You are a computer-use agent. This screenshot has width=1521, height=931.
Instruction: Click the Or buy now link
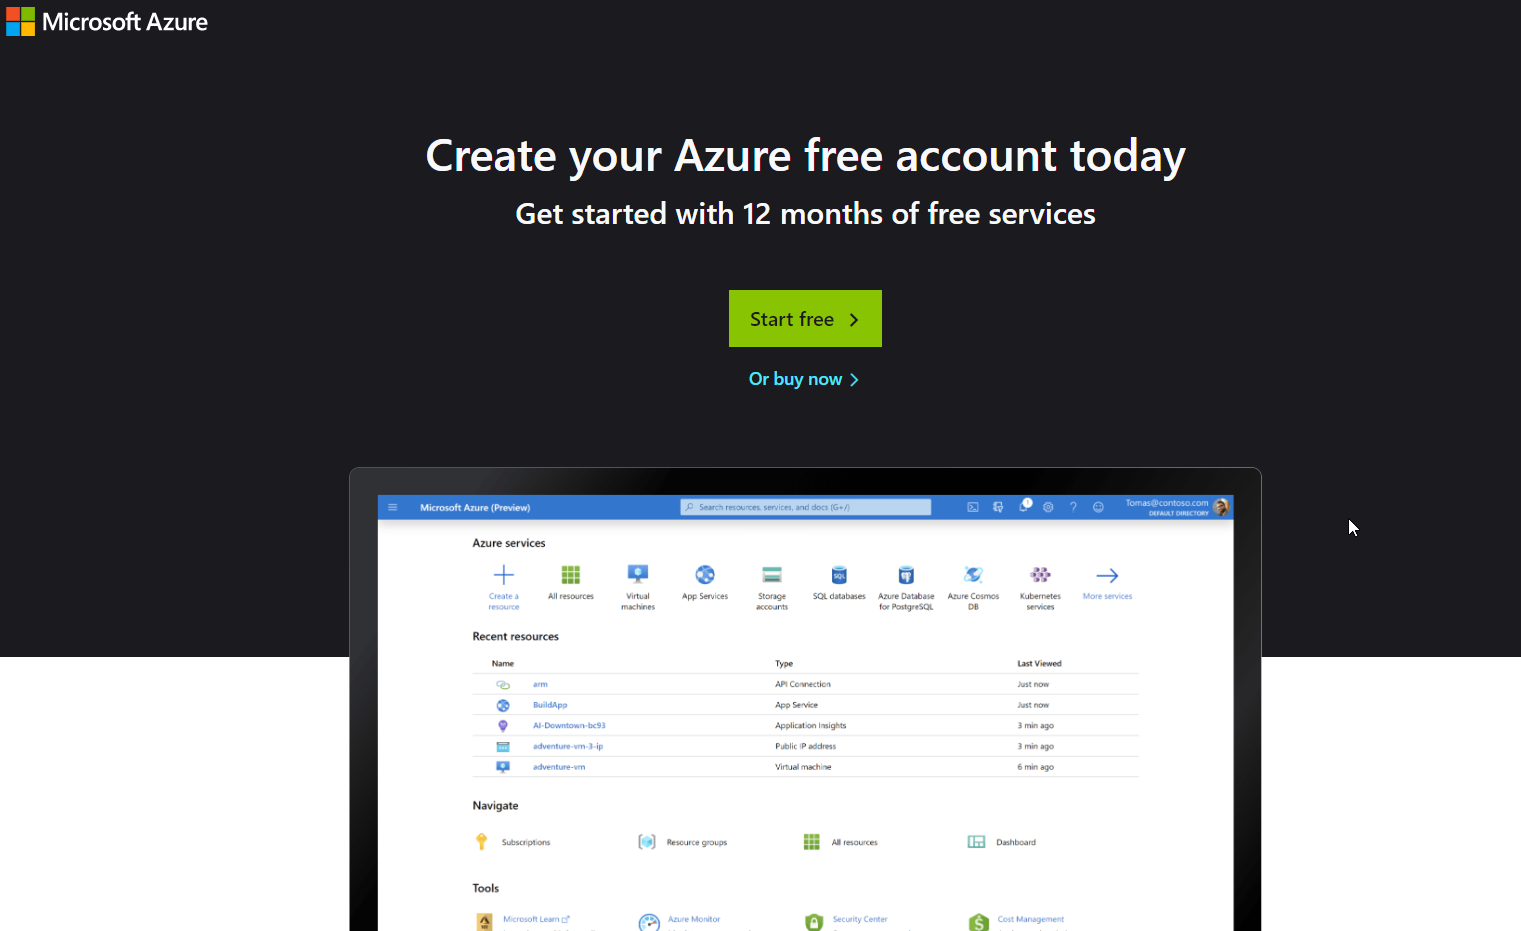coord(804,378)
